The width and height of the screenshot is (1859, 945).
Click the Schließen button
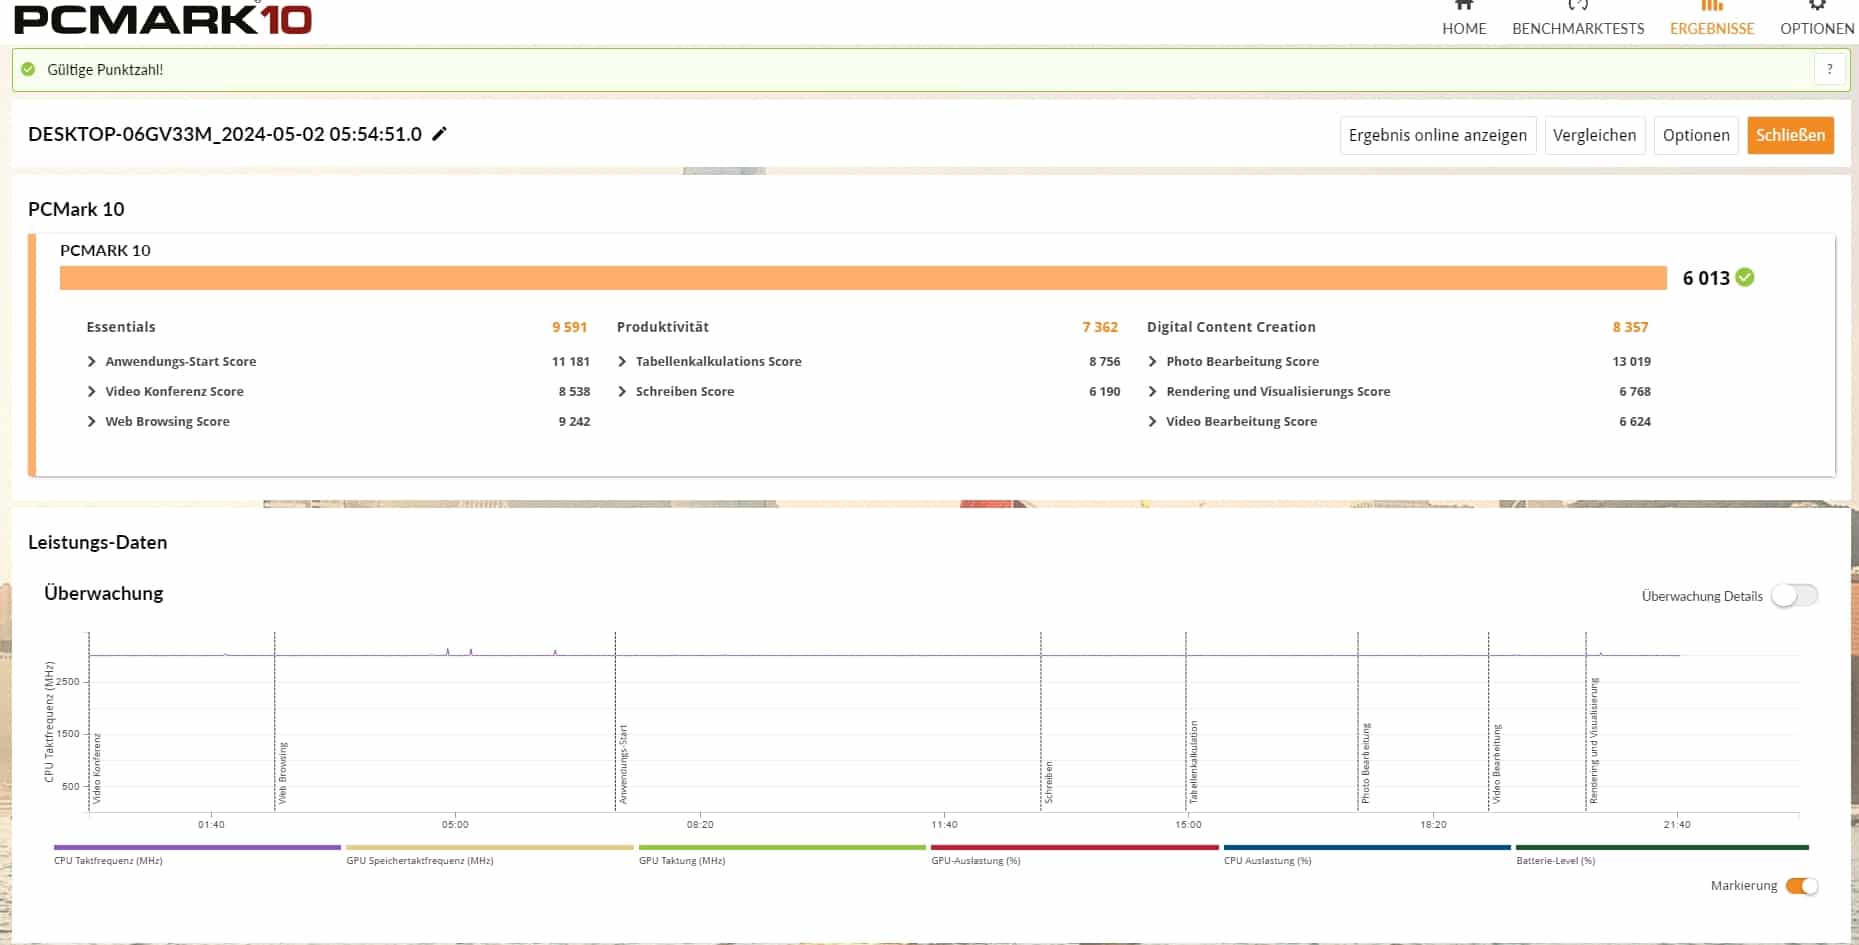point(1790,135)
